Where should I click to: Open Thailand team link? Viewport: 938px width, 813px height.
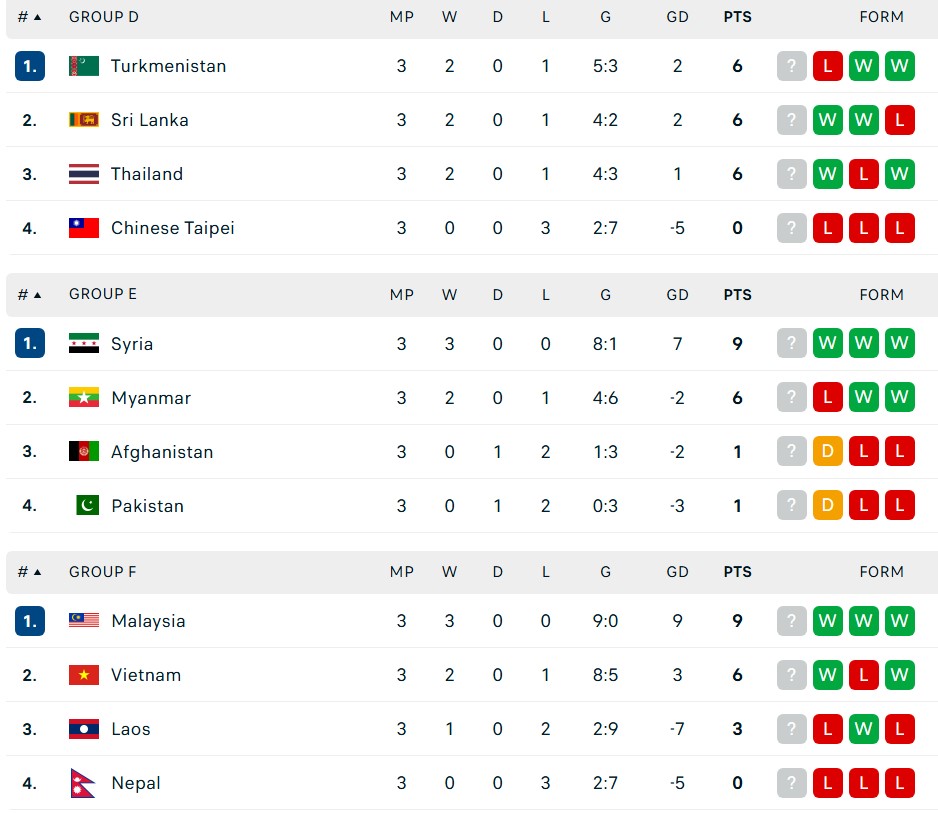147,174
